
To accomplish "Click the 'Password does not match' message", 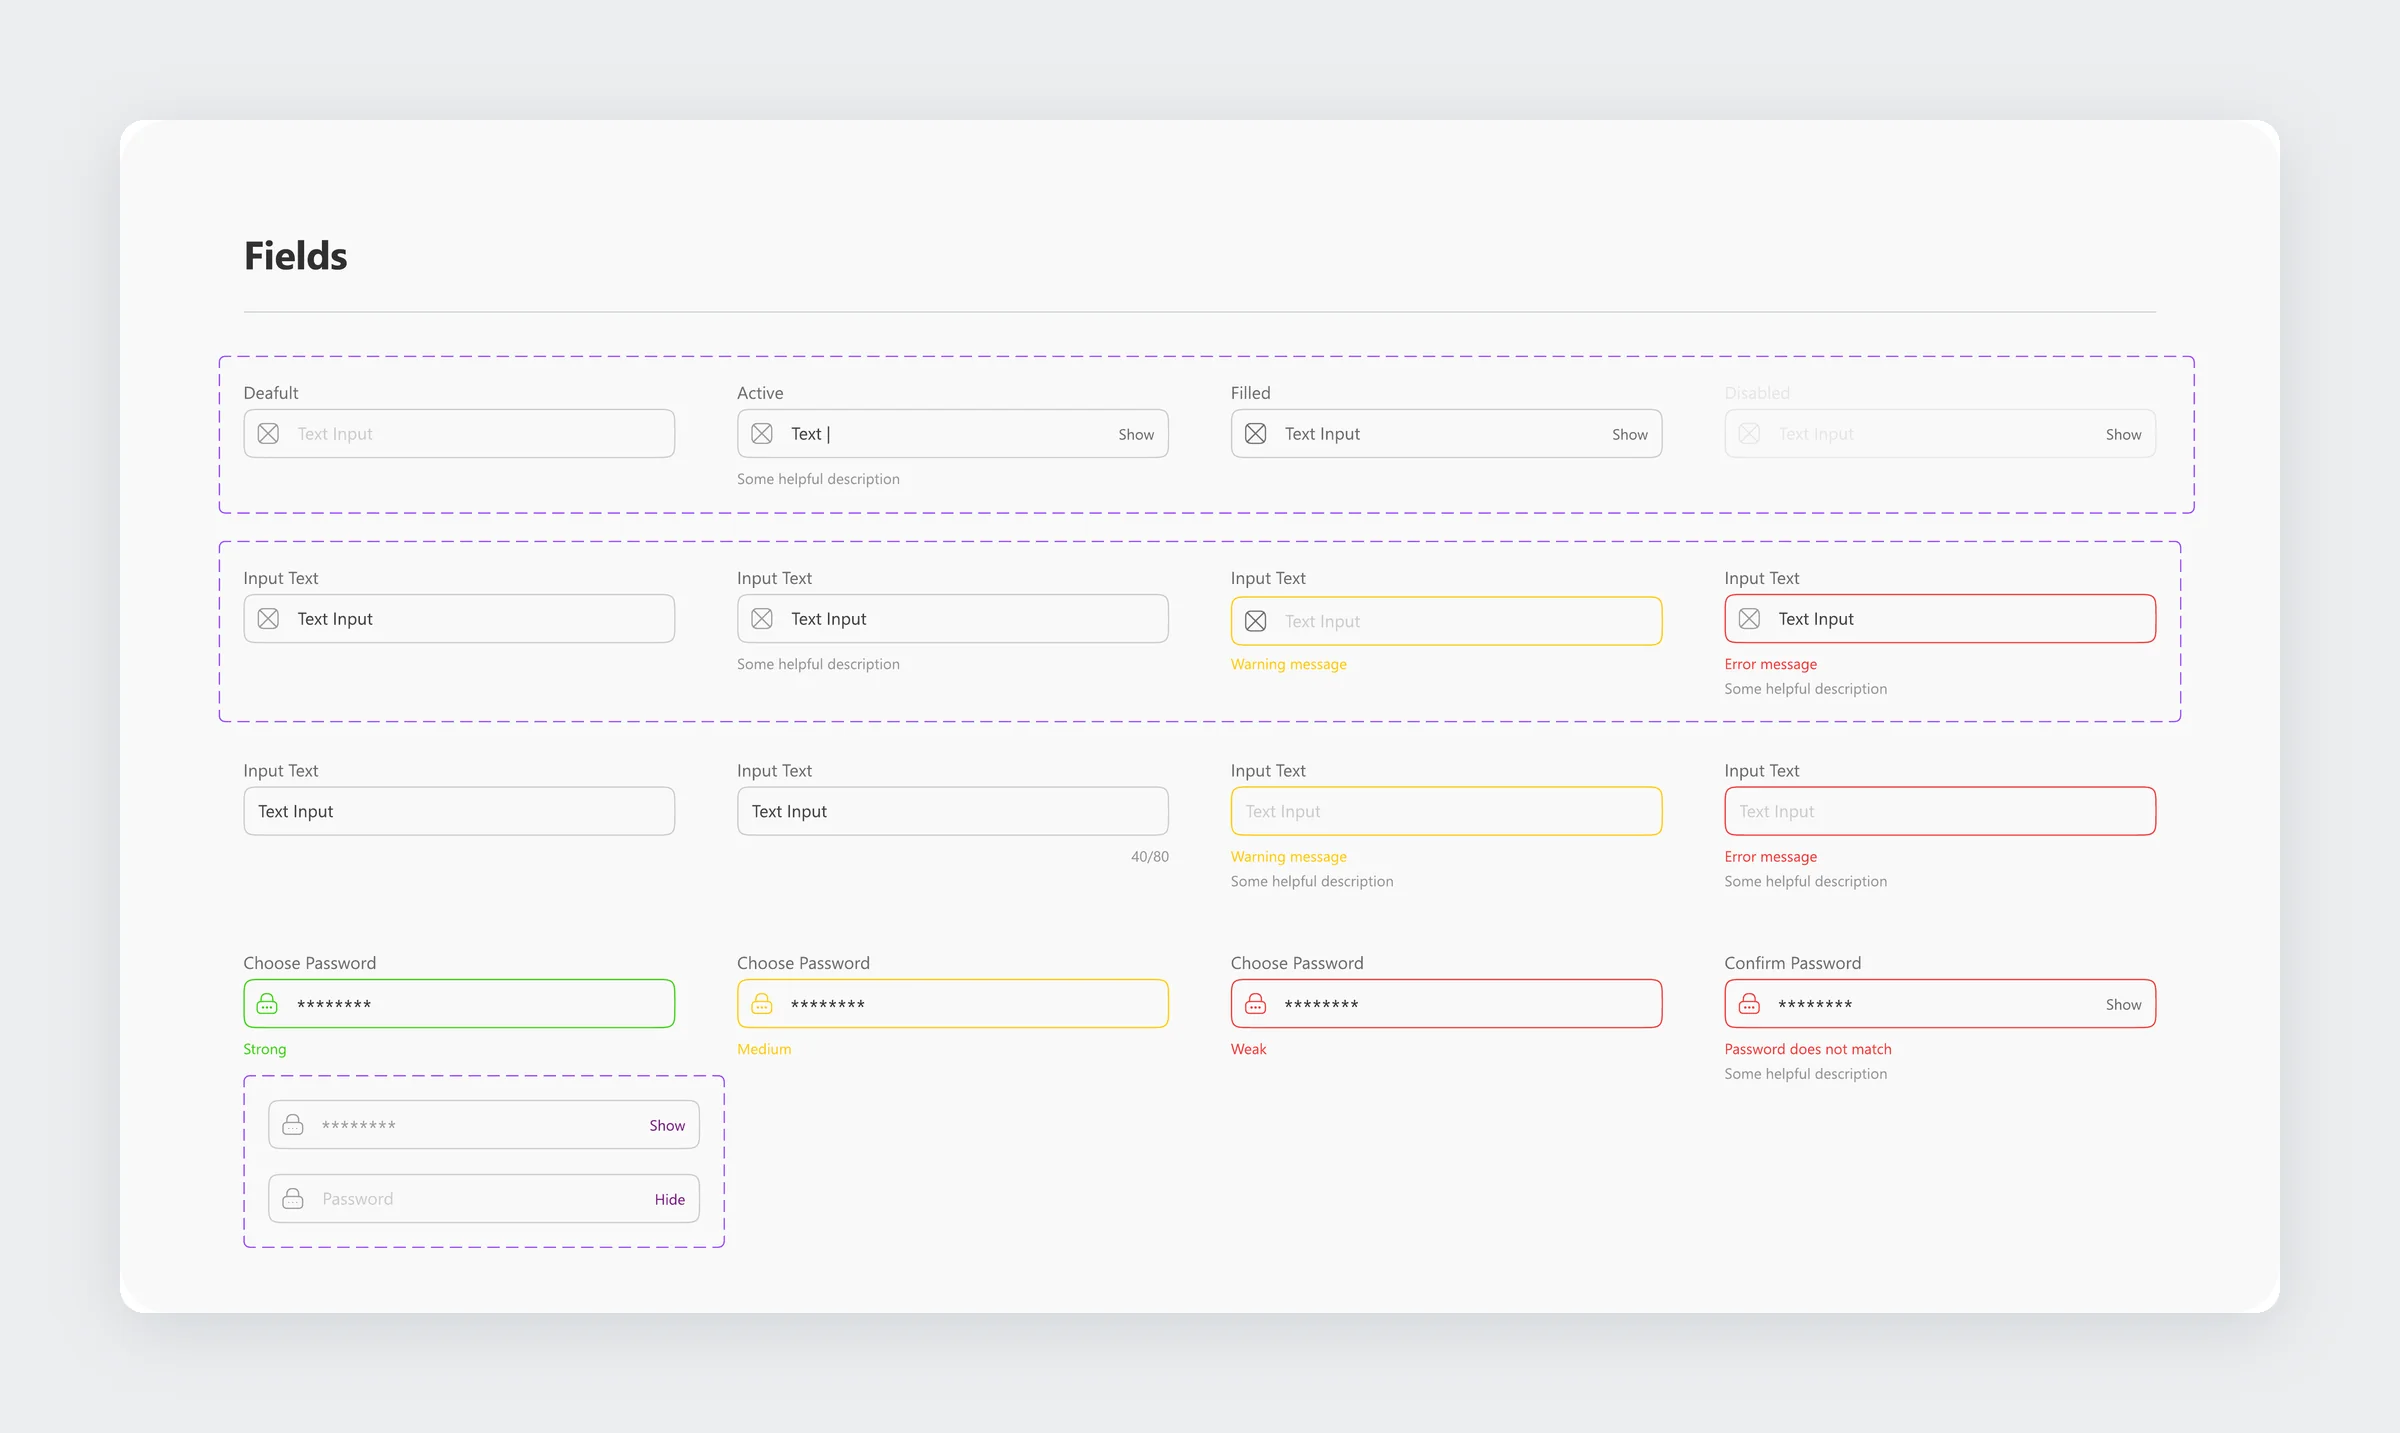I will (x=1808, y=1049).
